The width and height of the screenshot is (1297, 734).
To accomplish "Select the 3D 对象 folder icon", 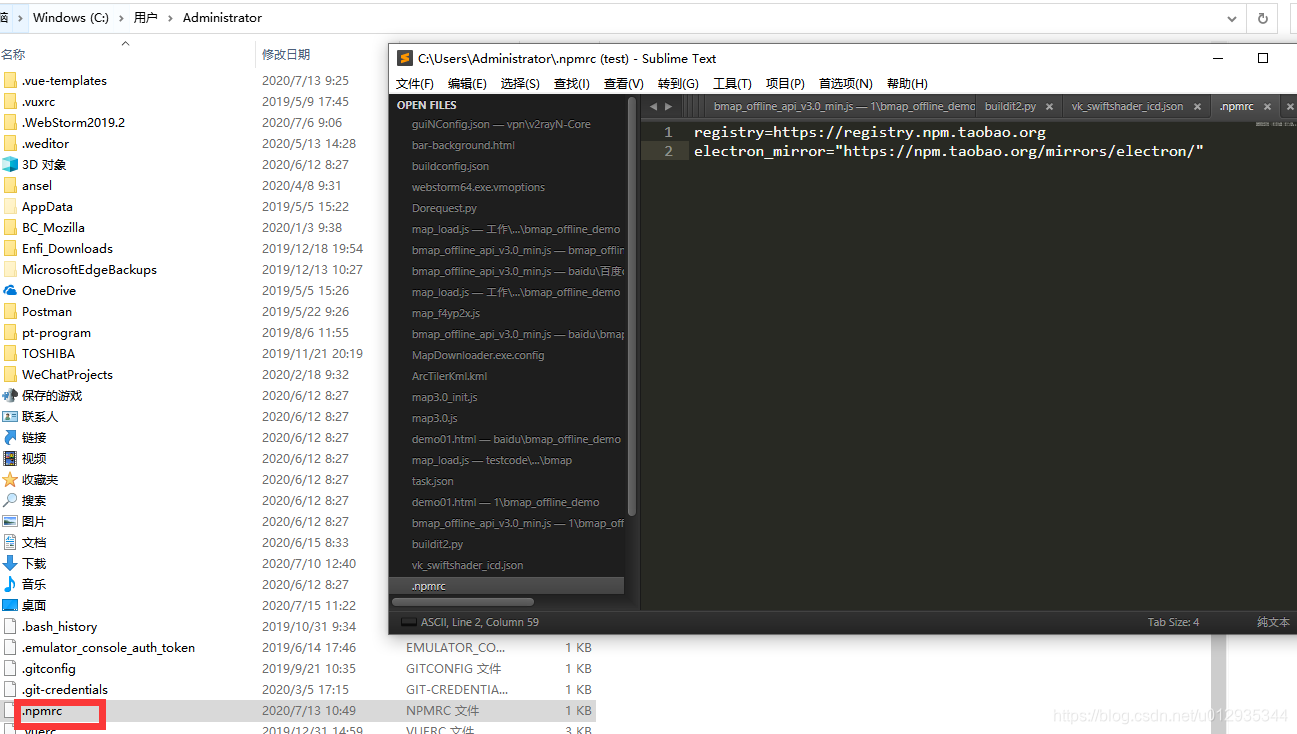I will pyautogui.click(x=10, y=164).
